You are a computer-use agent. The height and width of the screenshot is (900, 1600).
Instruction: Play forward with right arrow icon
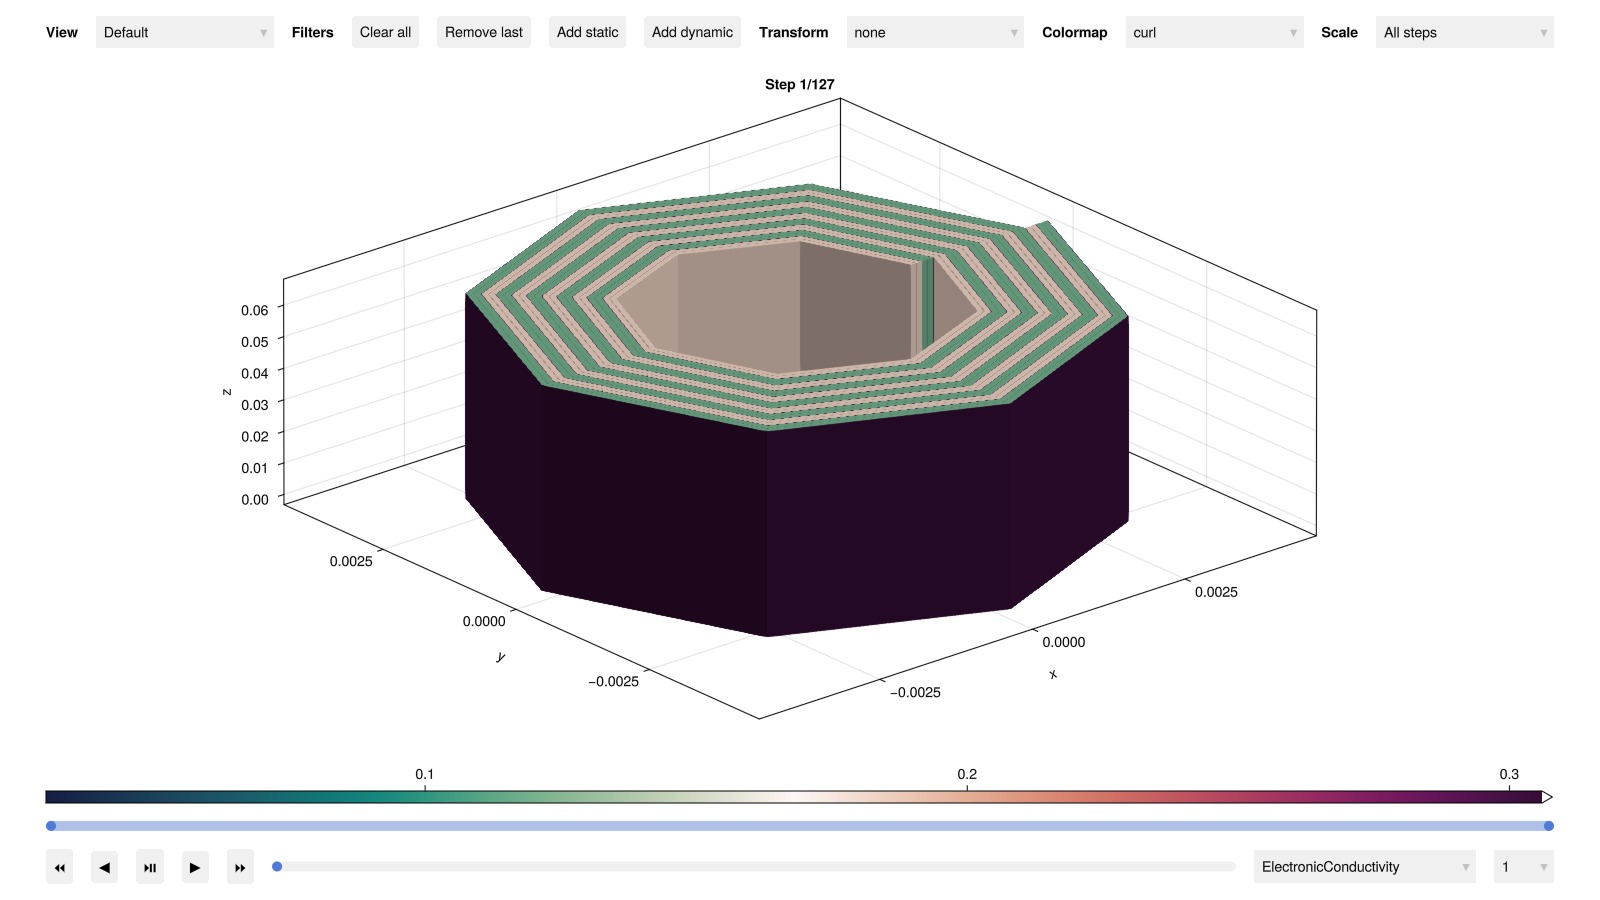[195, 867]
